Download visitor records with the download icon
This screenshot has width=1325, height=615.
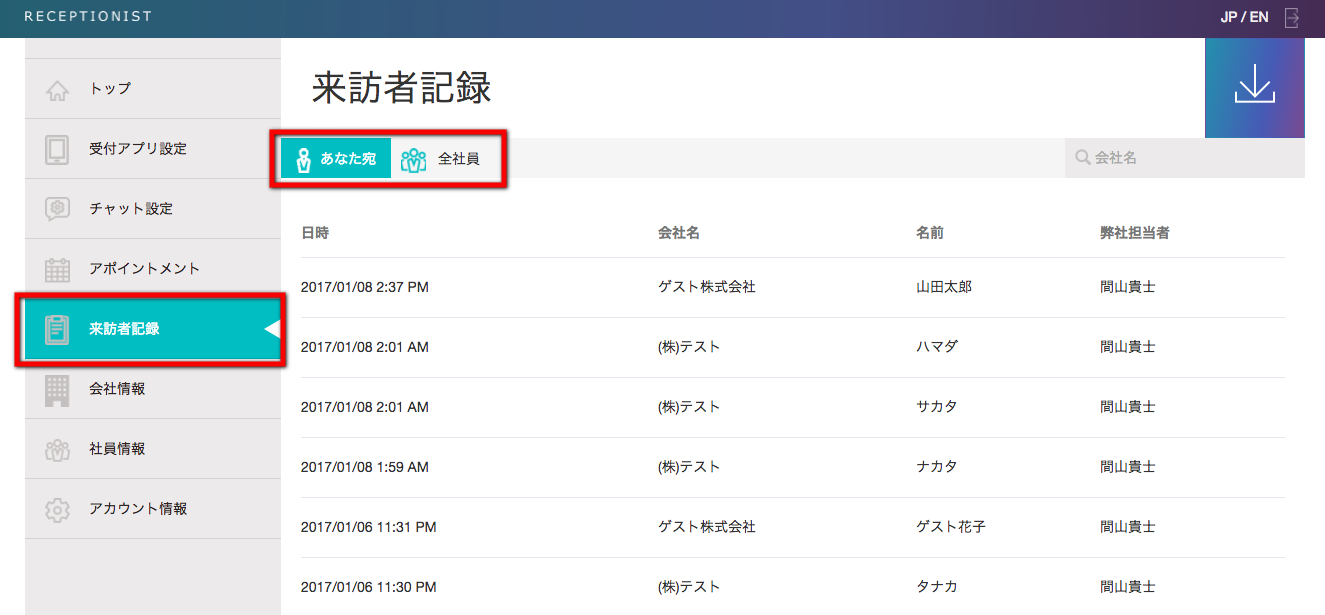tap(1254, 86)
